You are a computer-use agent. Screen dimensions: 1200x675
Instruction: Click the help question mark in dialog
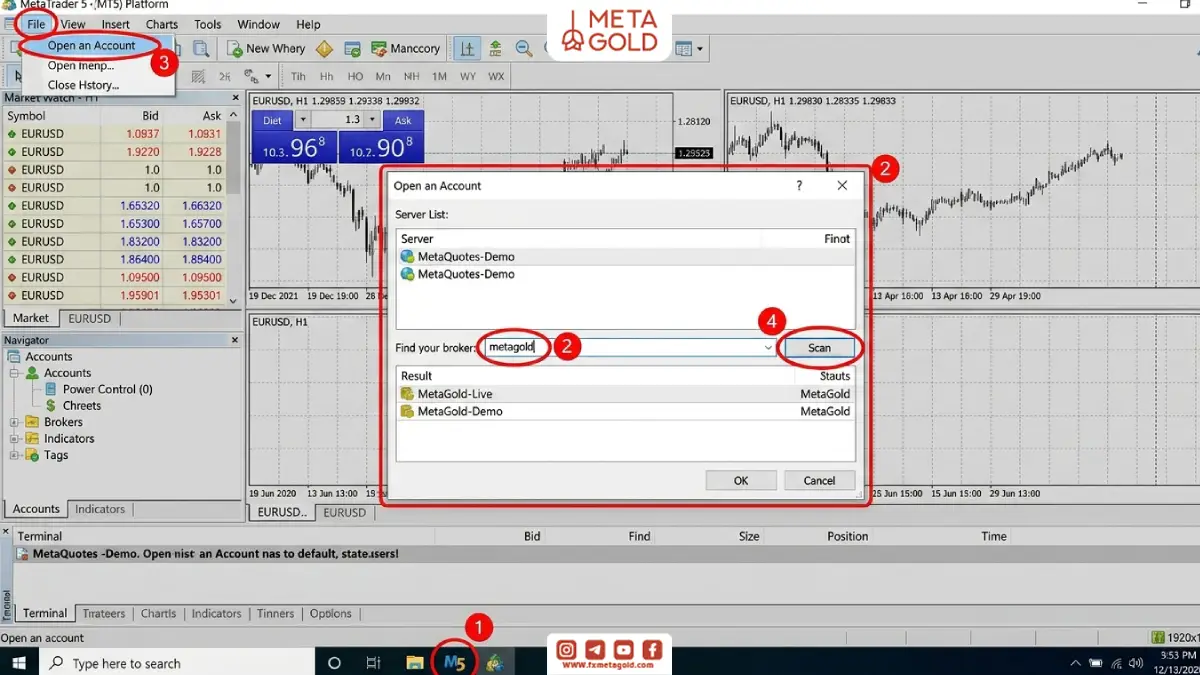799,186
